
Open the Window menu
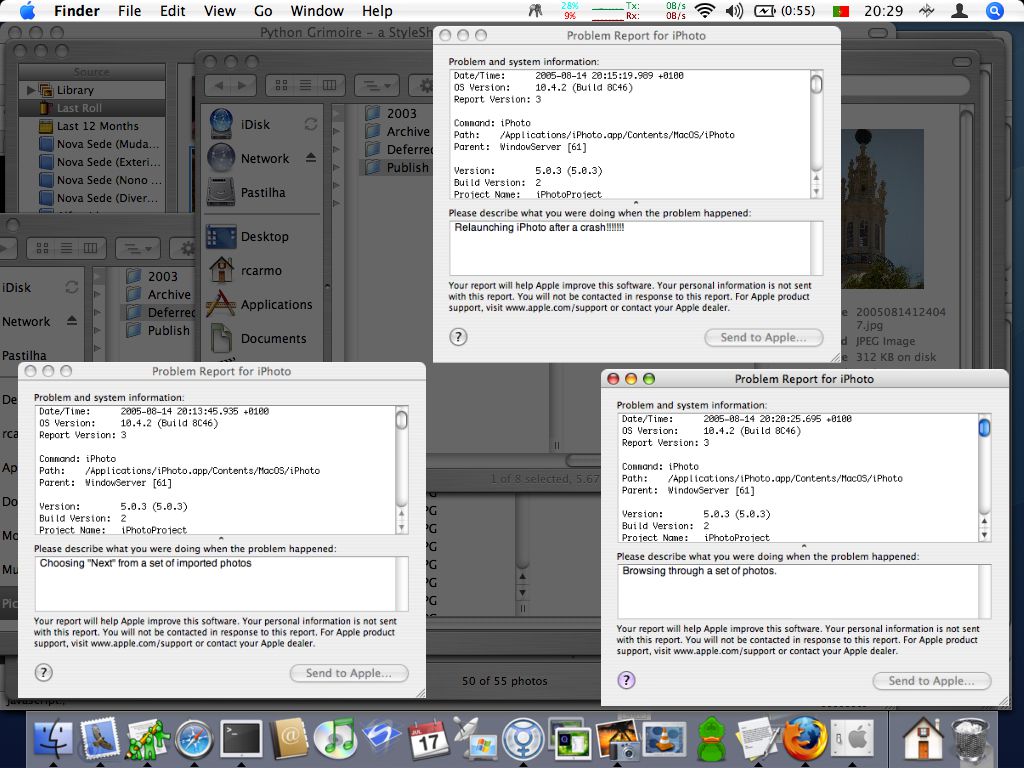pos(317,11)
